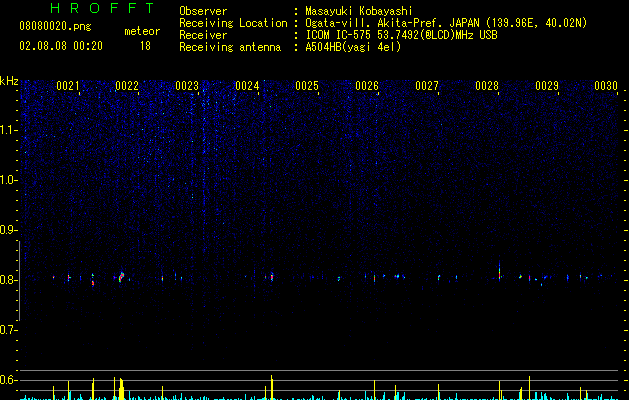This screenshot has height=400, width=629.
Task: Click the 0.9 kHz axis label
Action: 8,230
